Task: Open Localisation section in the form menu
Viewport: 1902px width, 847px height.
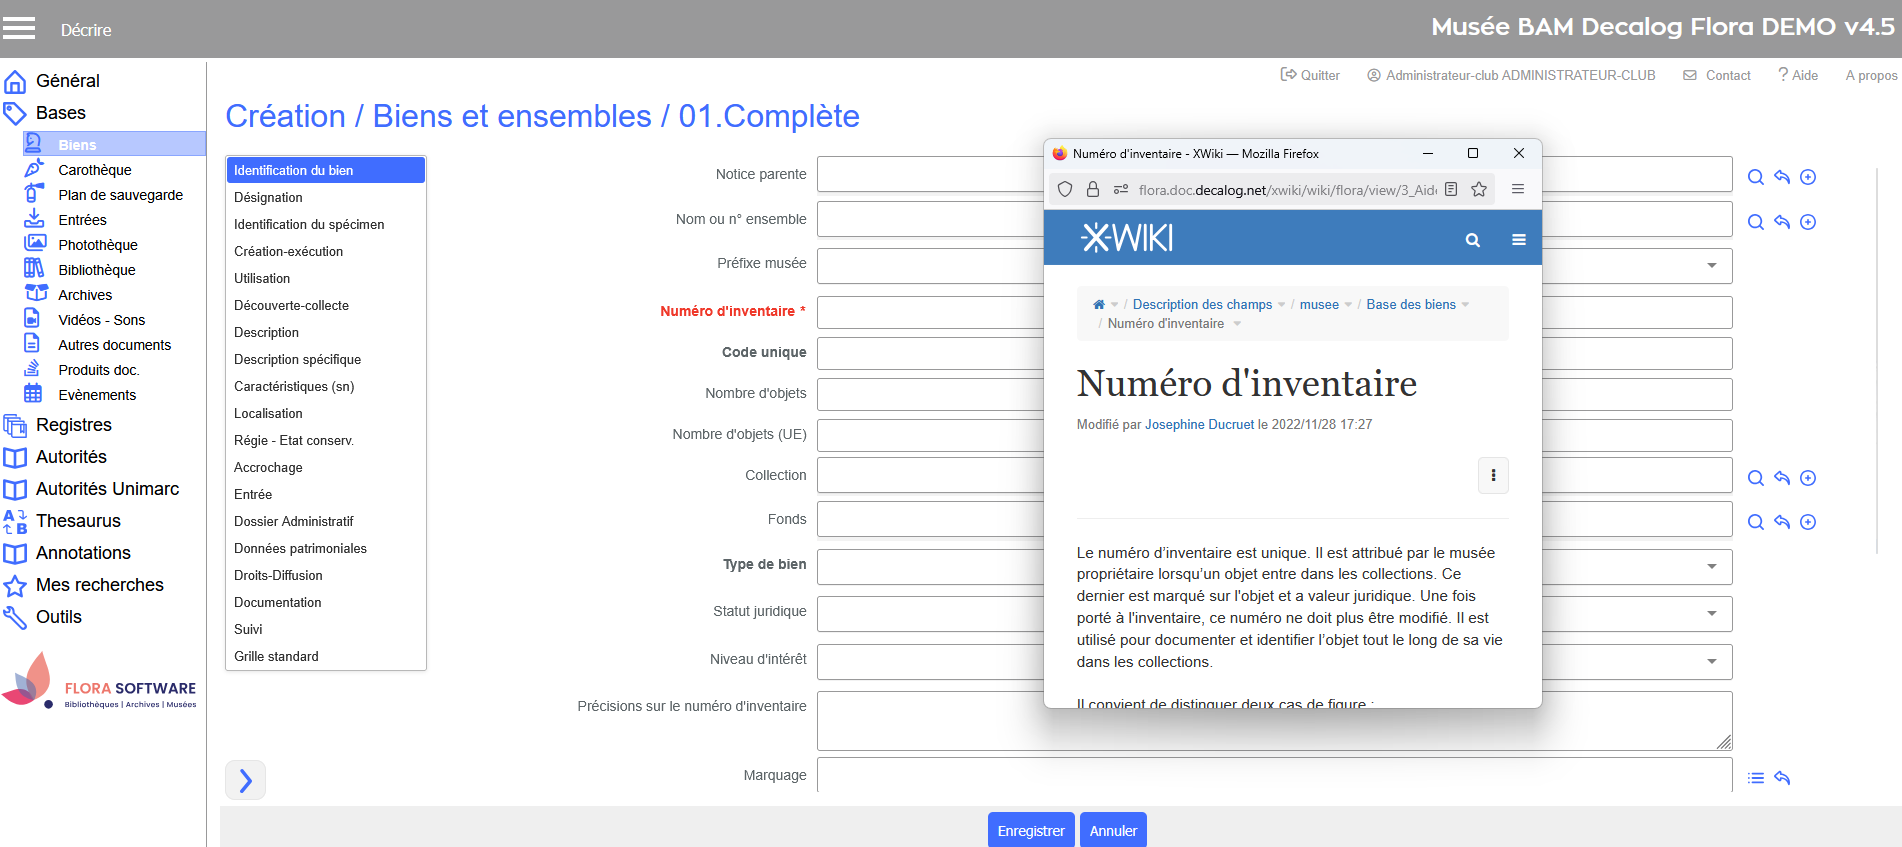Action: (x=268, y=414)
